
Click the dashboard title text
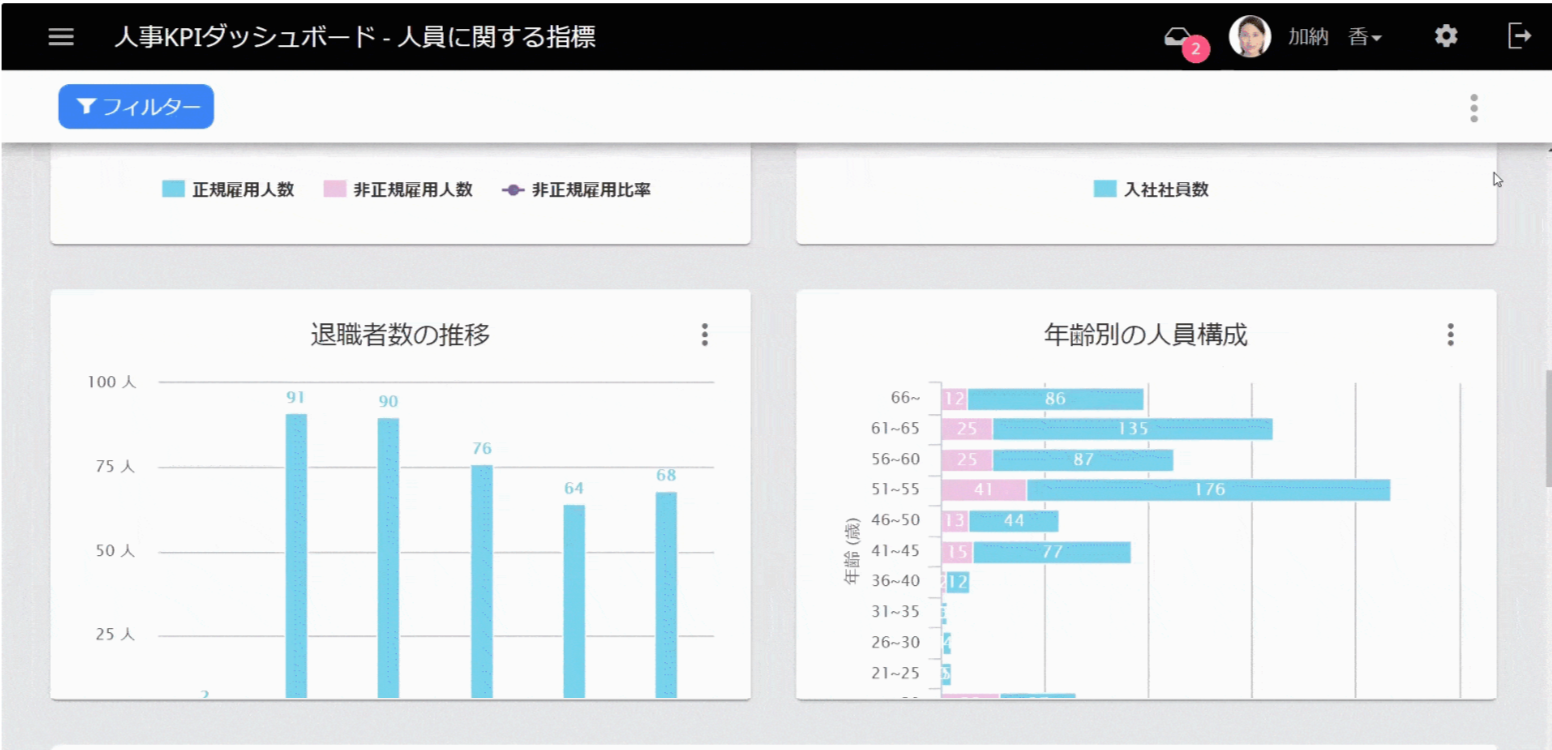(355, 37)
